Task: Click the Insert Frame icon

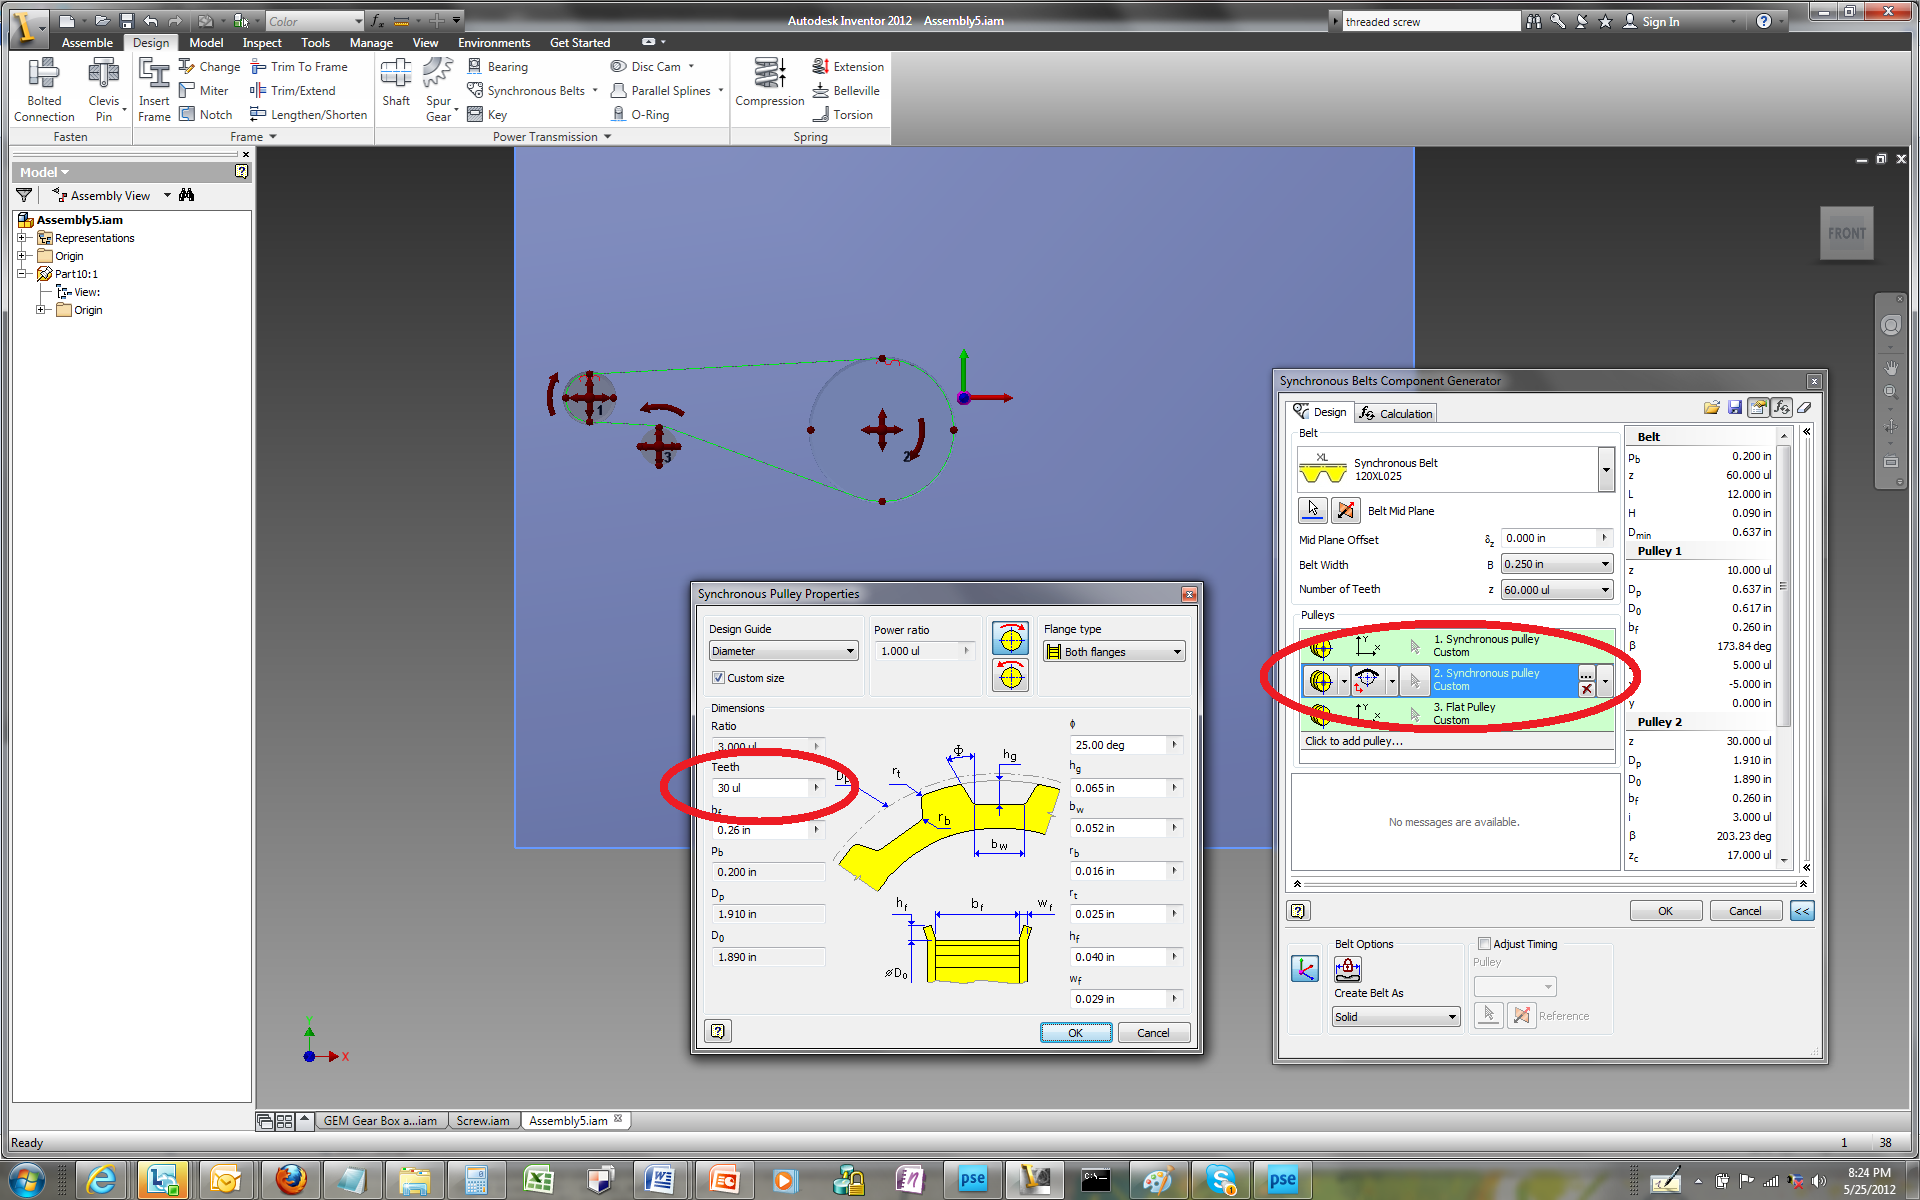Action: click(x=153, y=73)
